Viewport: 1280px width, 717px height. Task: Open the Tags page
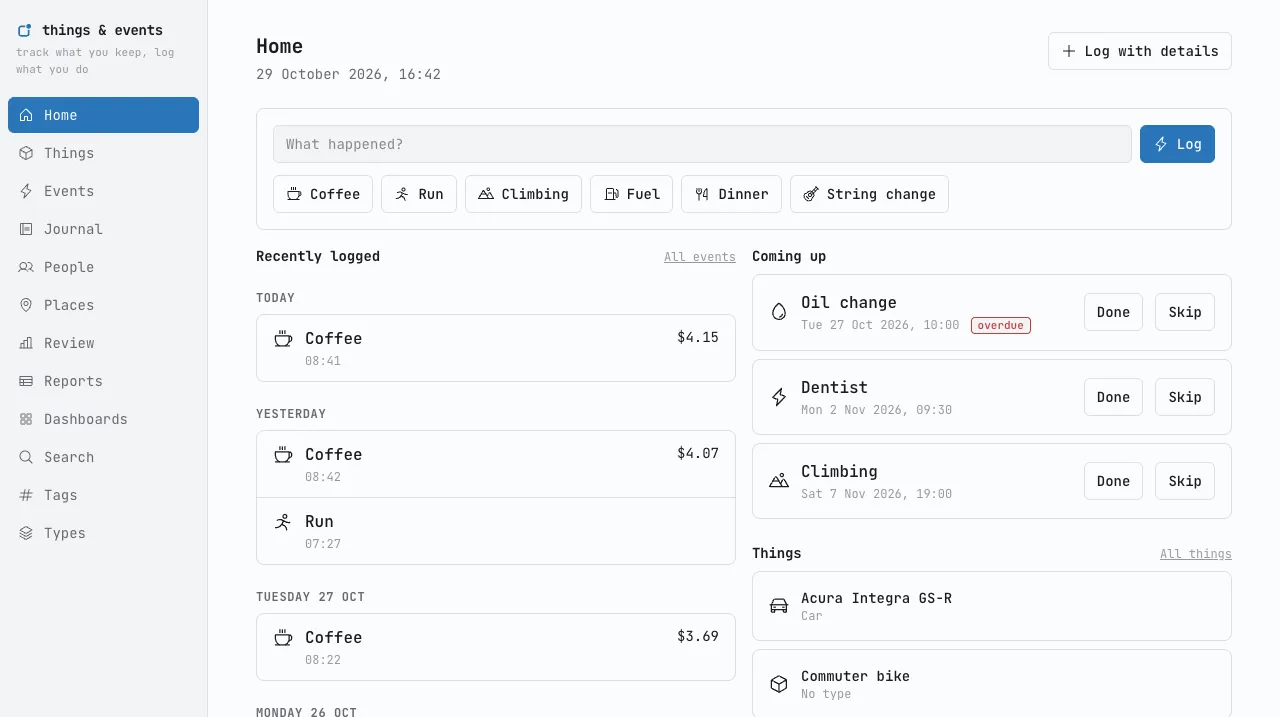coord(103,495)
